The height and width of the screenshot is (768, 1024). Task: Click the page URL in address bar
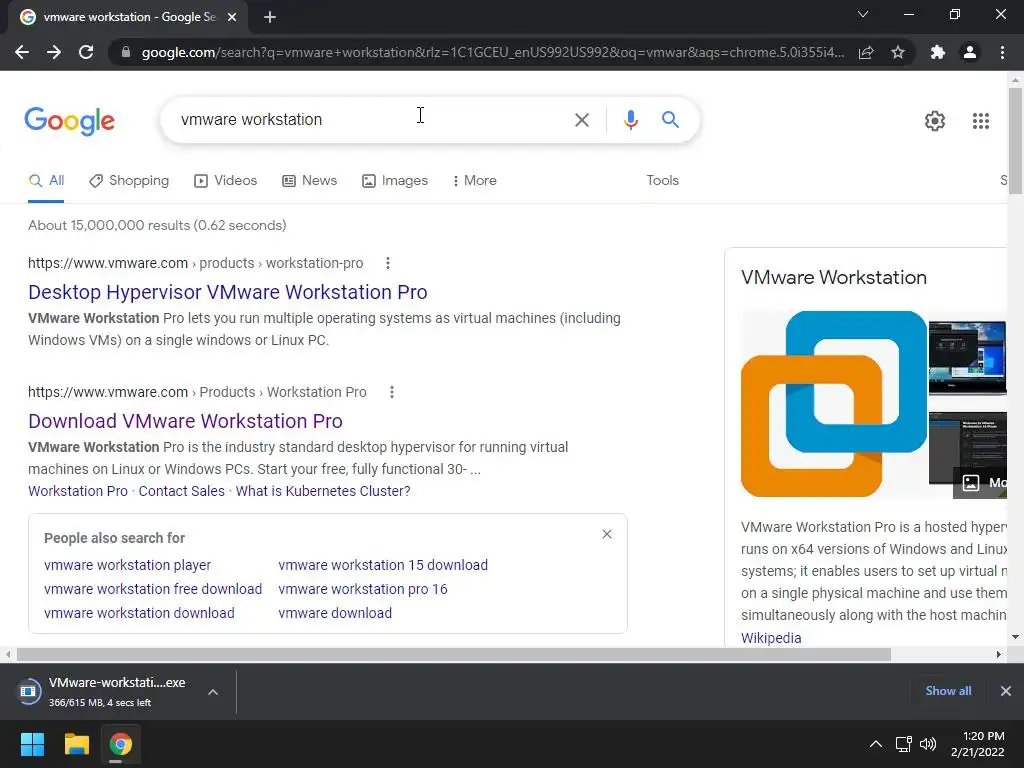[492, 52]
